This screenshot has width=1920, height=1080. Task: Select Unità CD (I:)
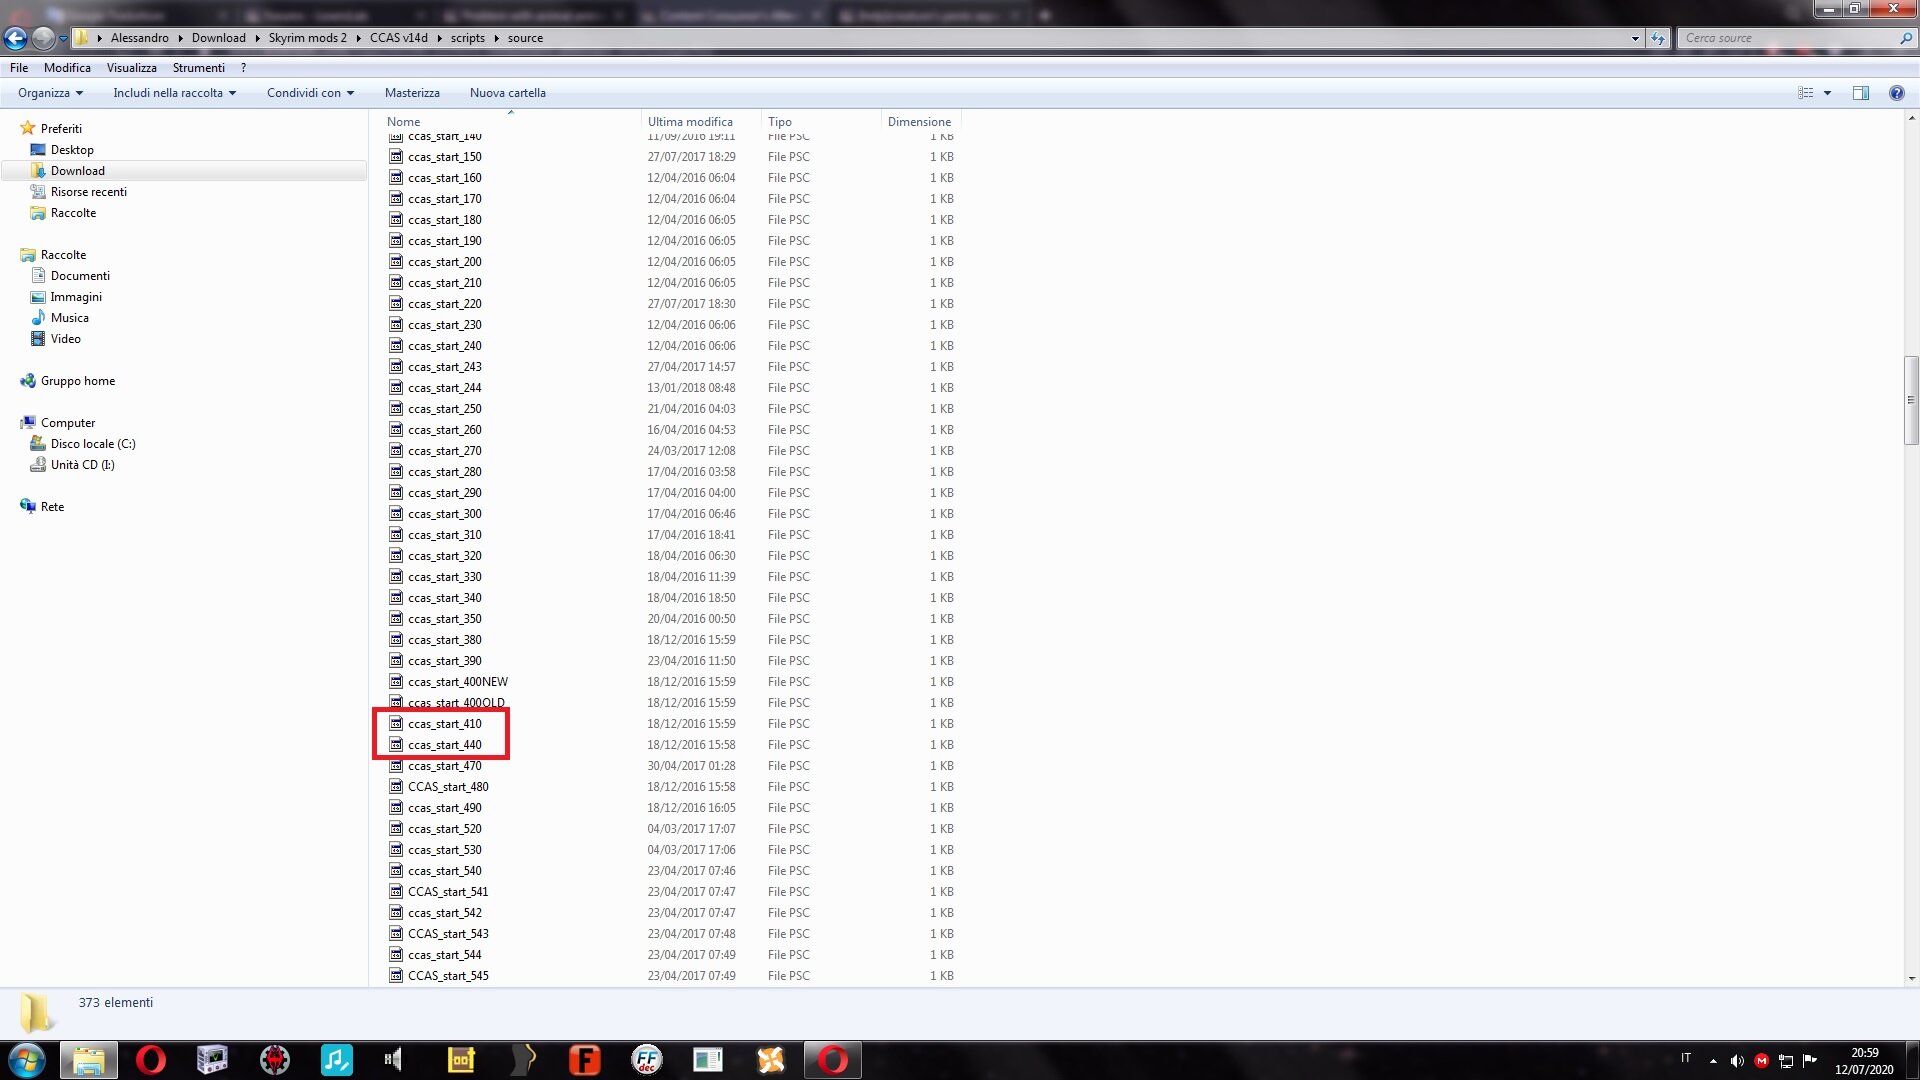click(82, 465)
